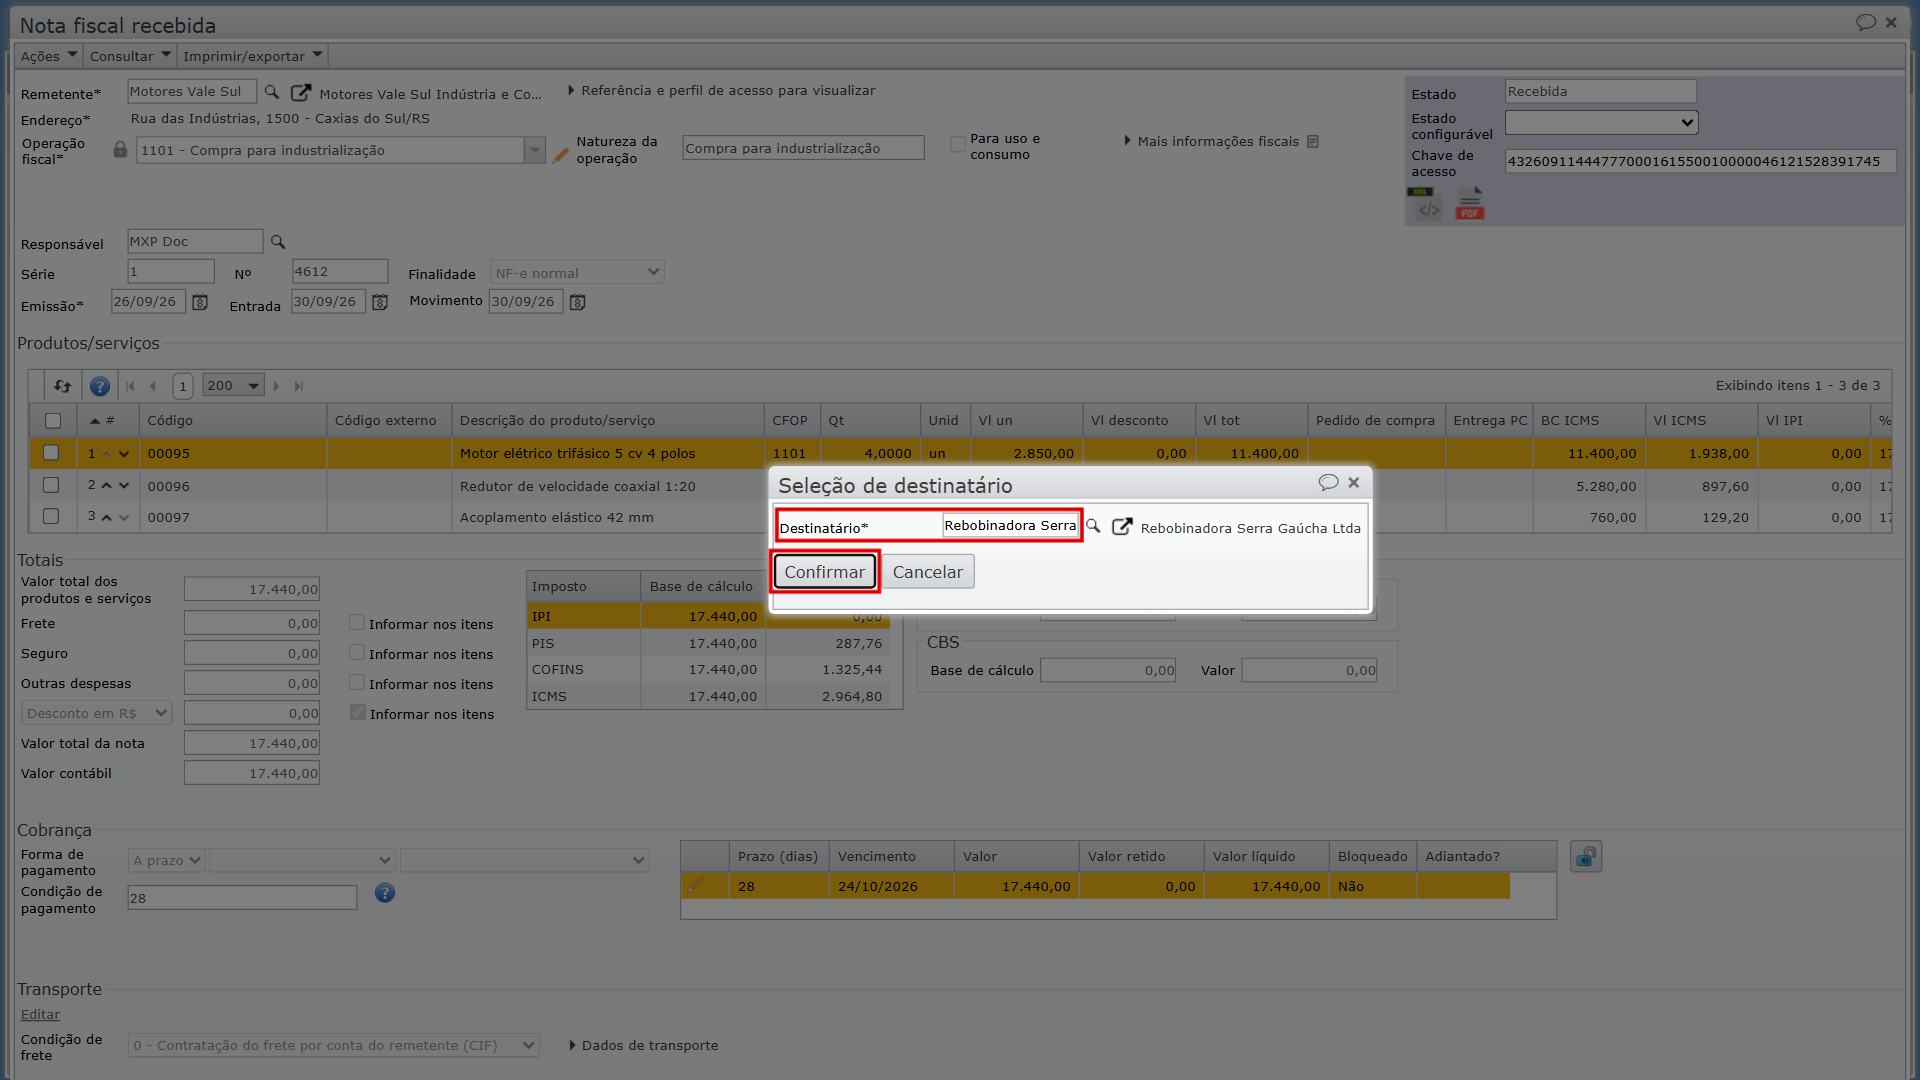1920x1080 pixels.
Task: Click the help icon beside Condição de pagamento
Action: [385, 893]
